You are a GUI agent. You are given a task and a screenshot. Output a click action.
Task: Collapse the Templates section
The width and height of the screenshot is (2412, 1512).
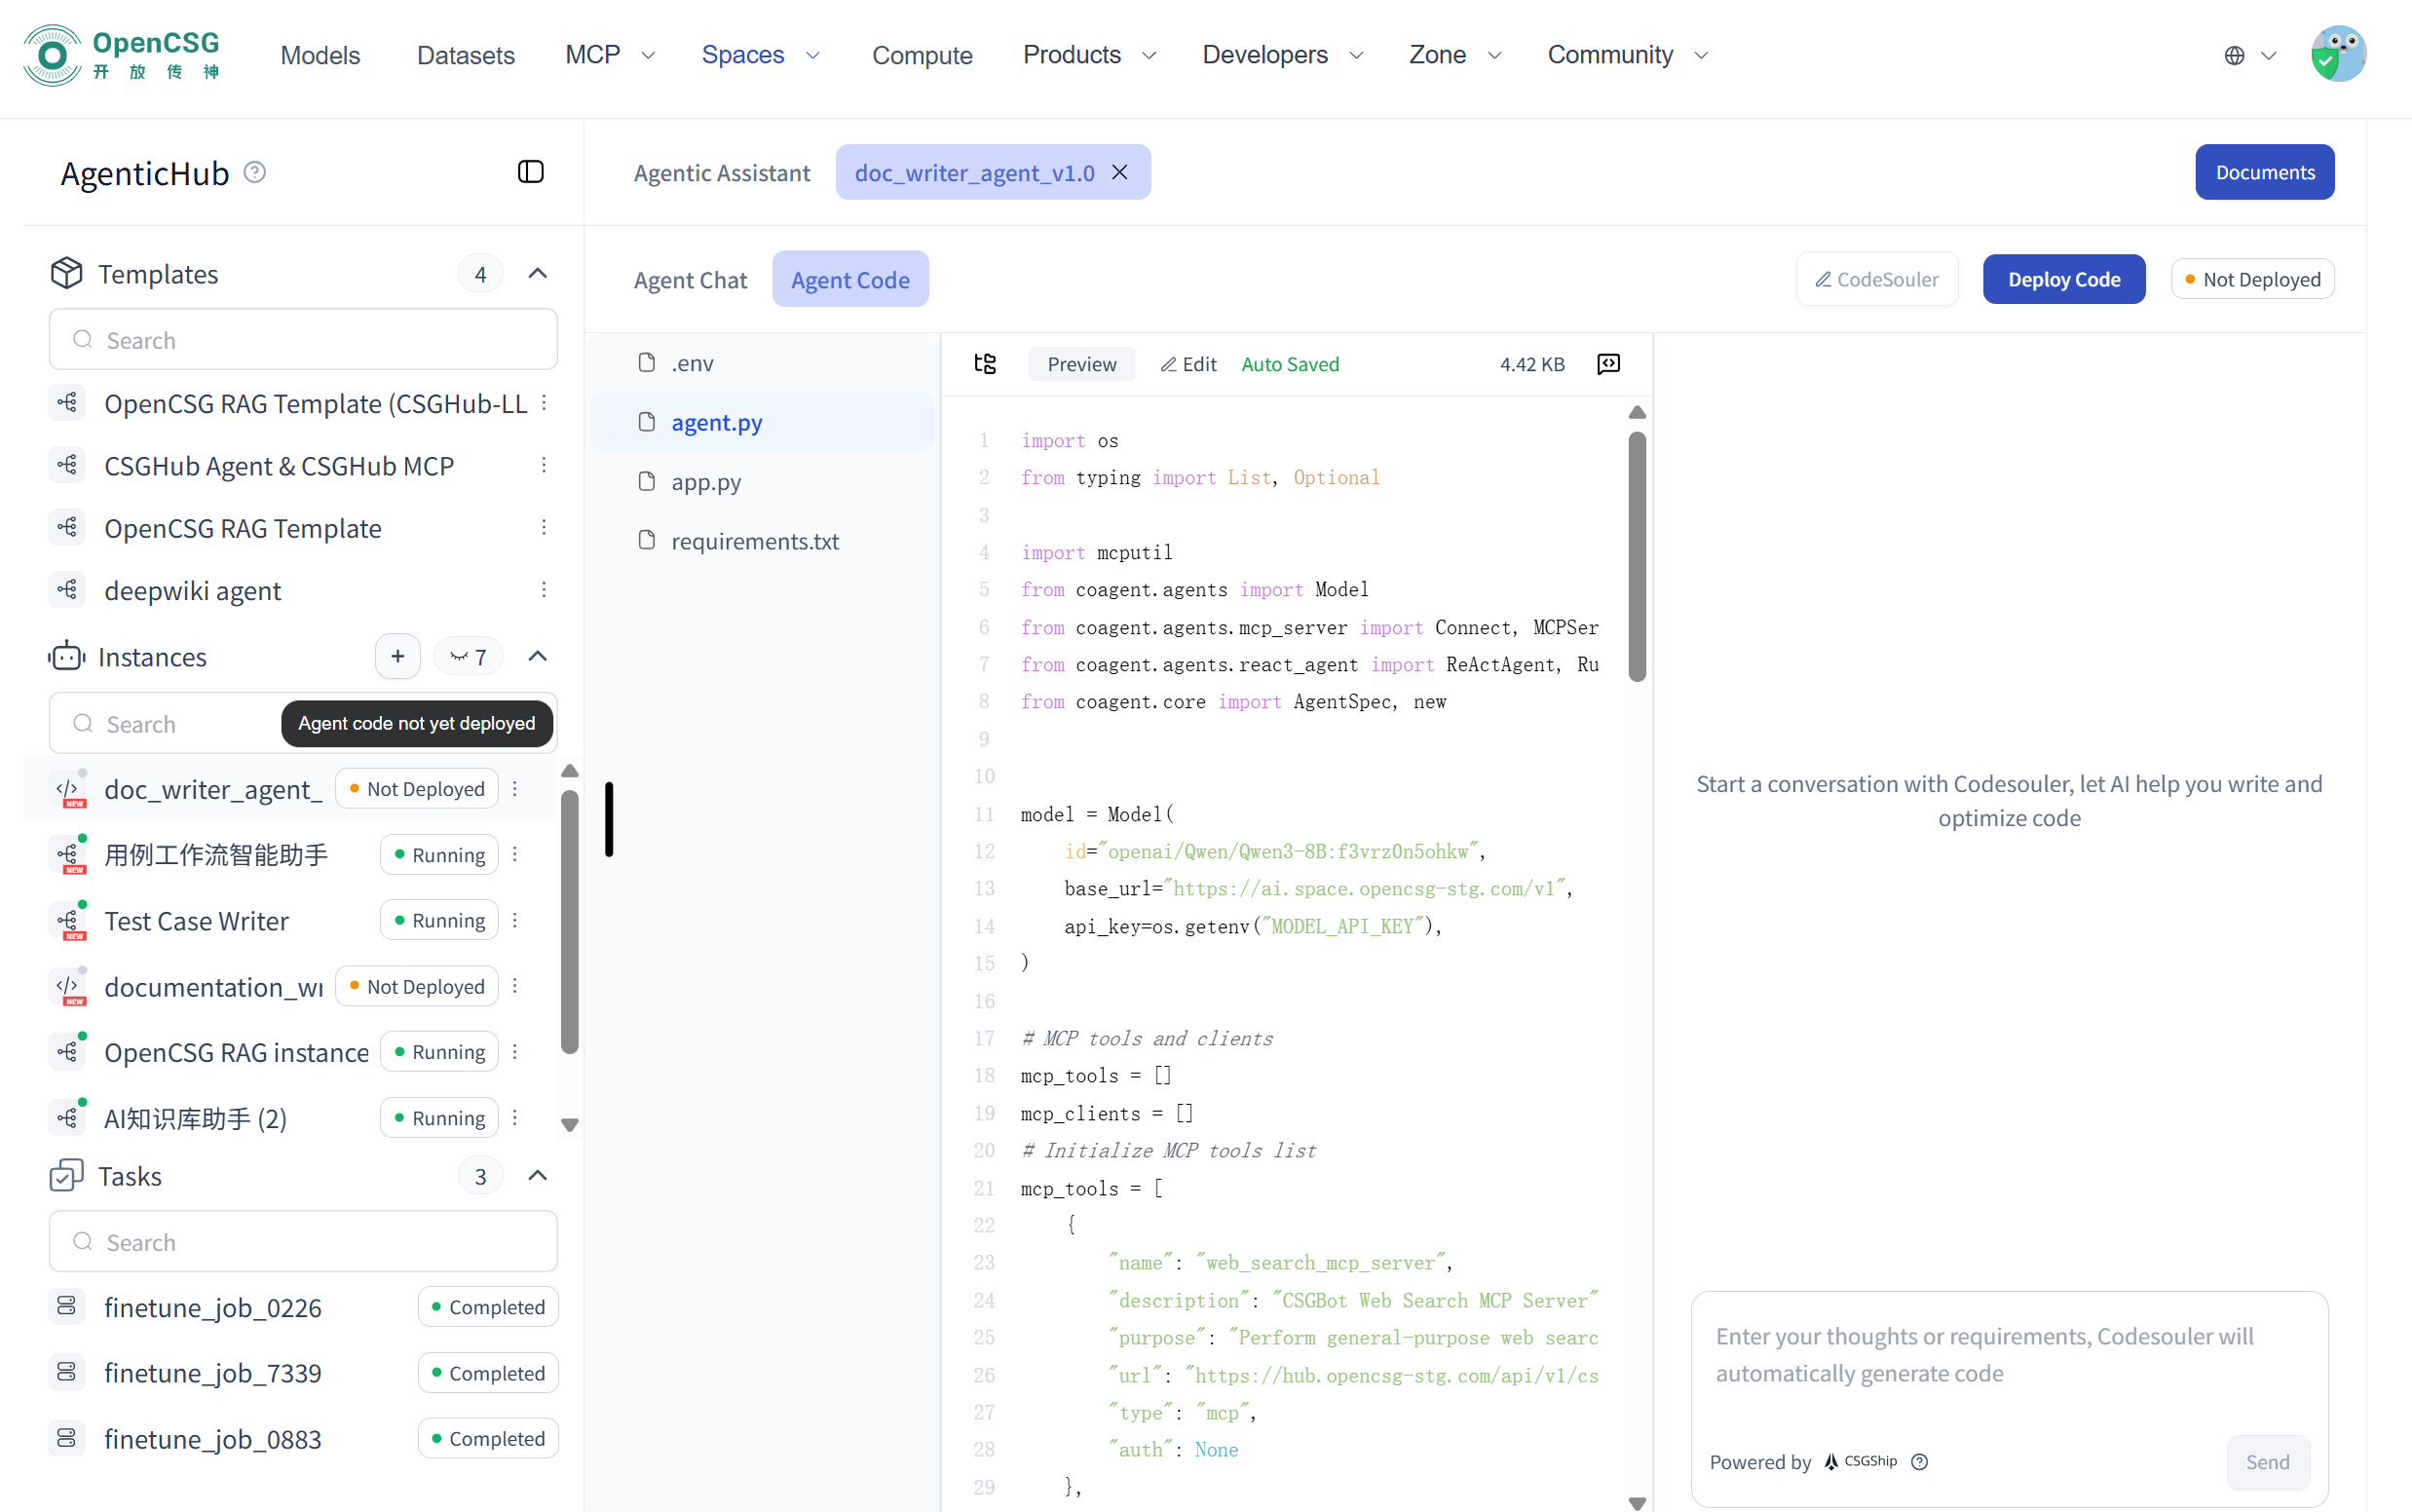click(x=537, y=273)
